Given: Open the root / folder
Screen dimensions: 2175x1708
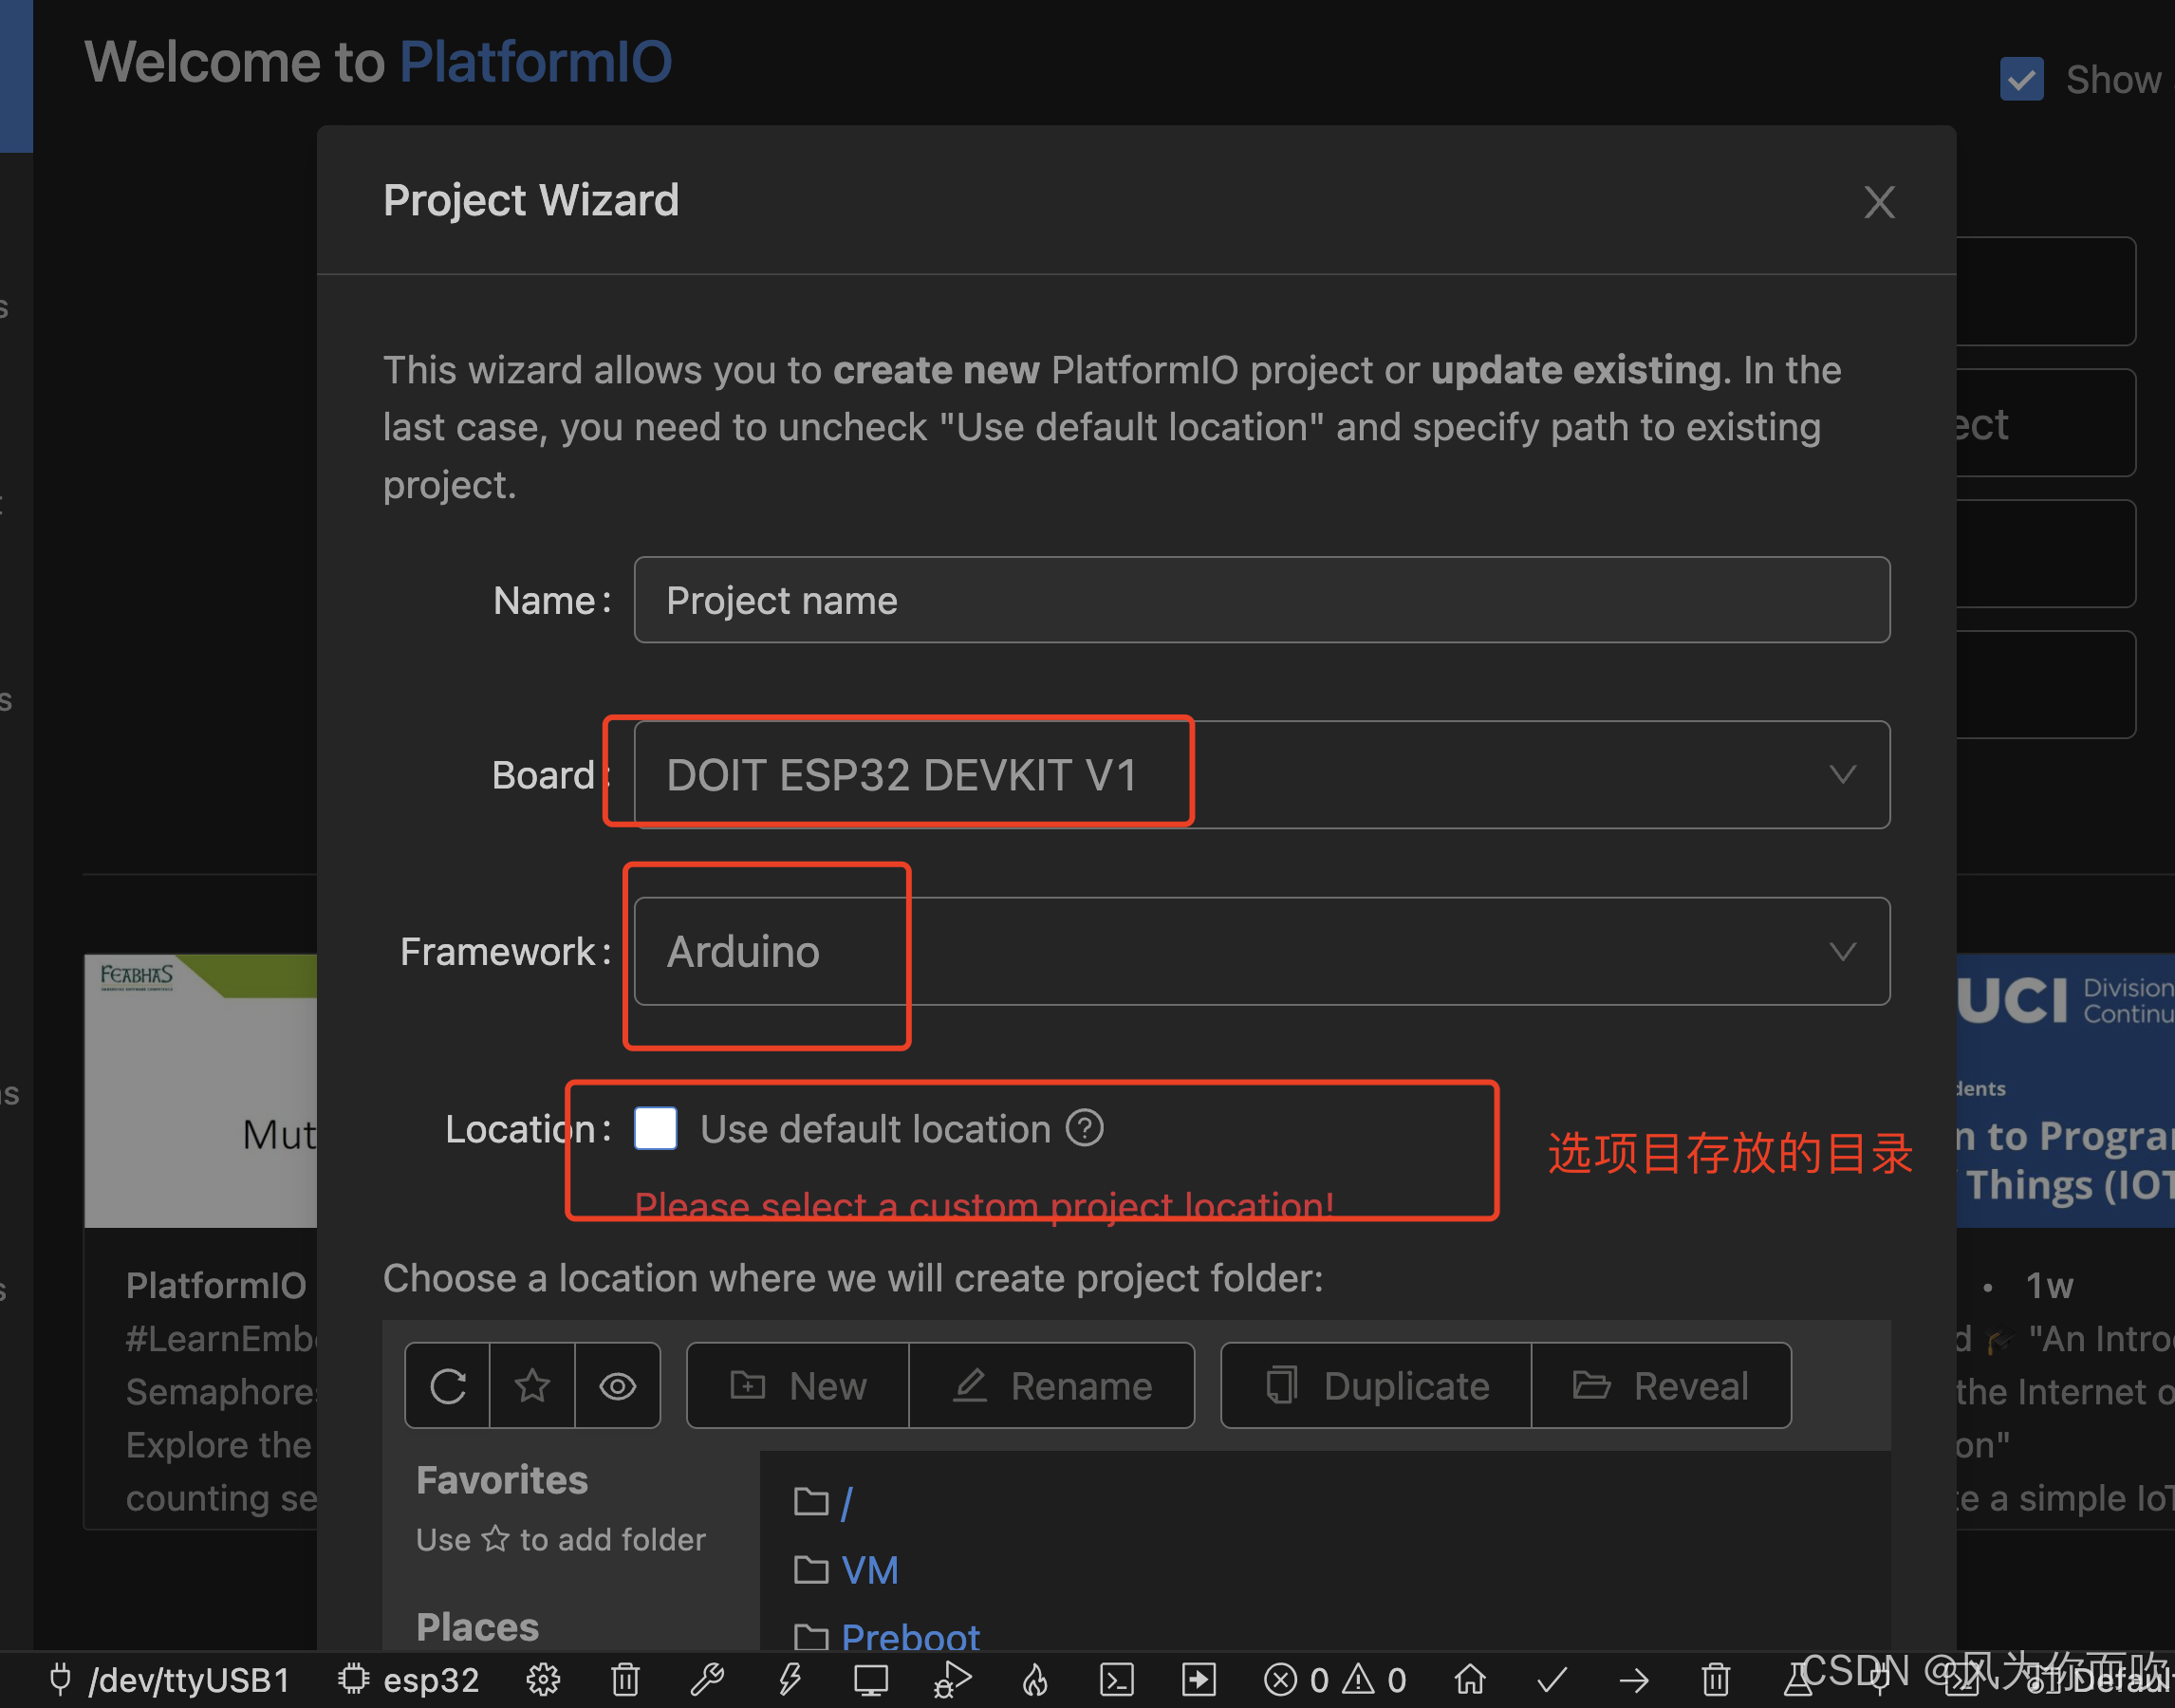Looking at the screenshot, I should 846,1502.
